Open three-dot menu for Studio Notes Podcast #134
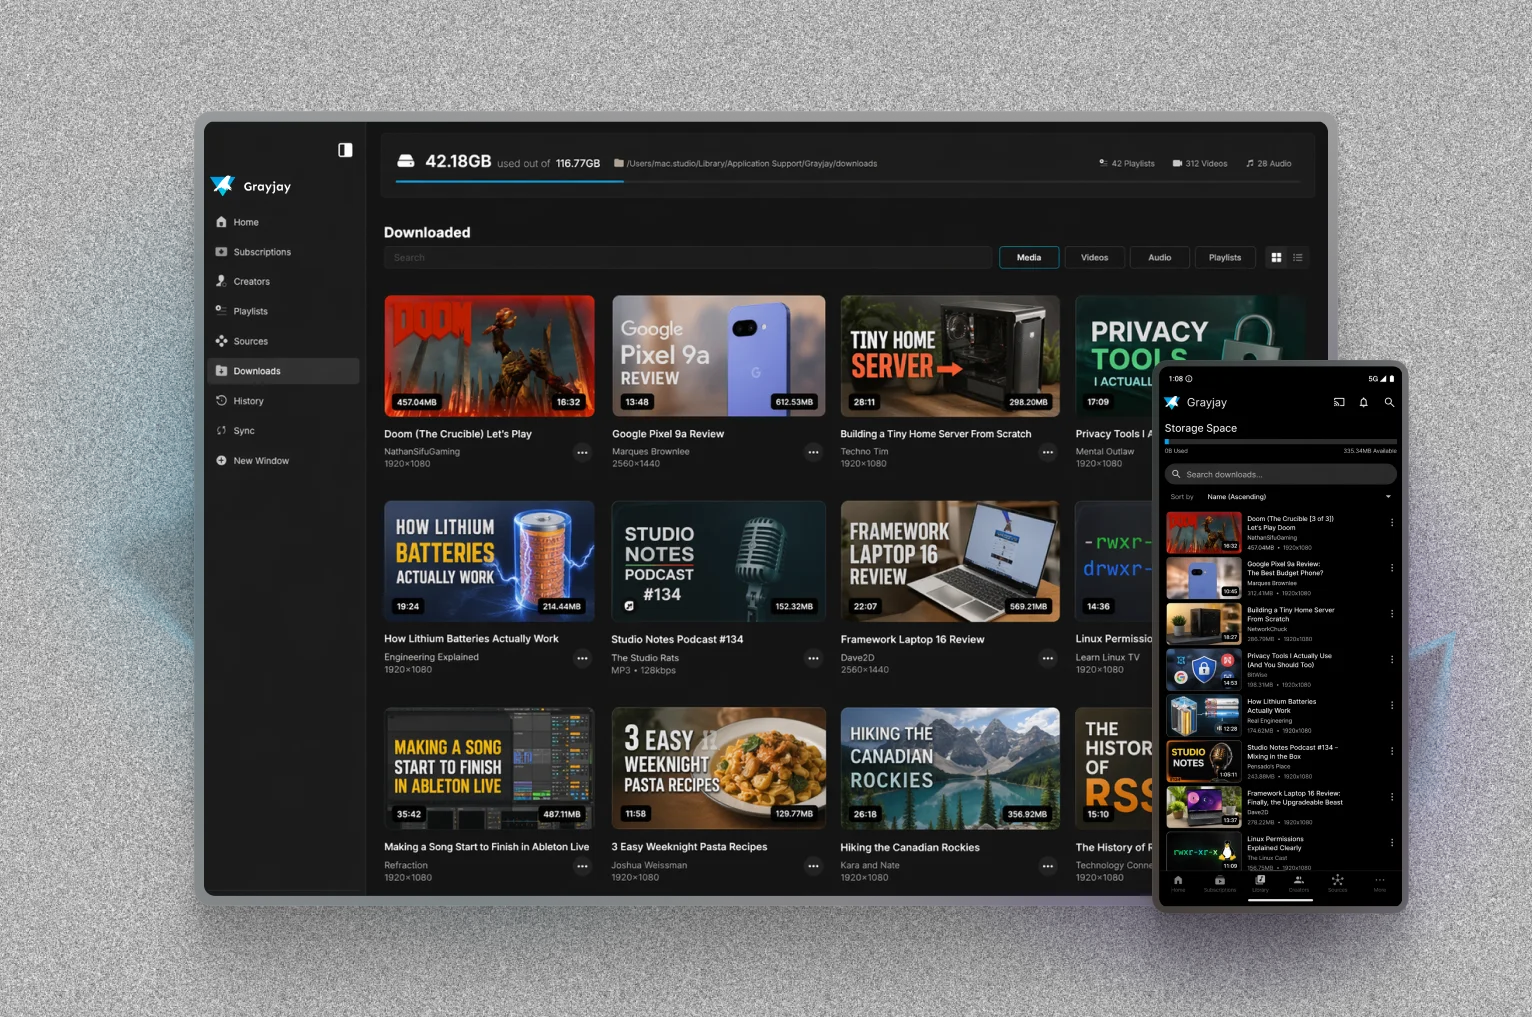Viewport: 1532px width, 1017px height. (813, 658)
